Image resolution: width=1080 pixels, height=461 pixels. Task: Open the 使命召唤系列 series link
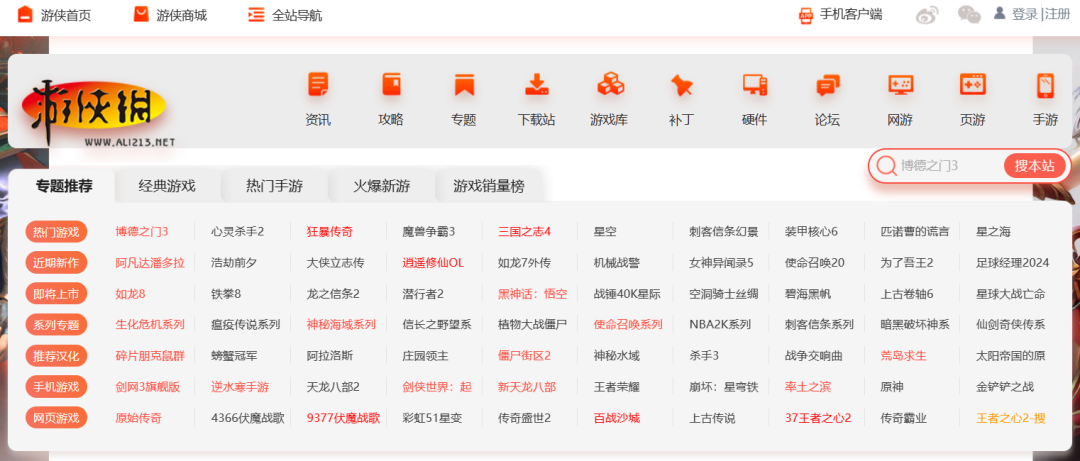click(x=628, y=325)
